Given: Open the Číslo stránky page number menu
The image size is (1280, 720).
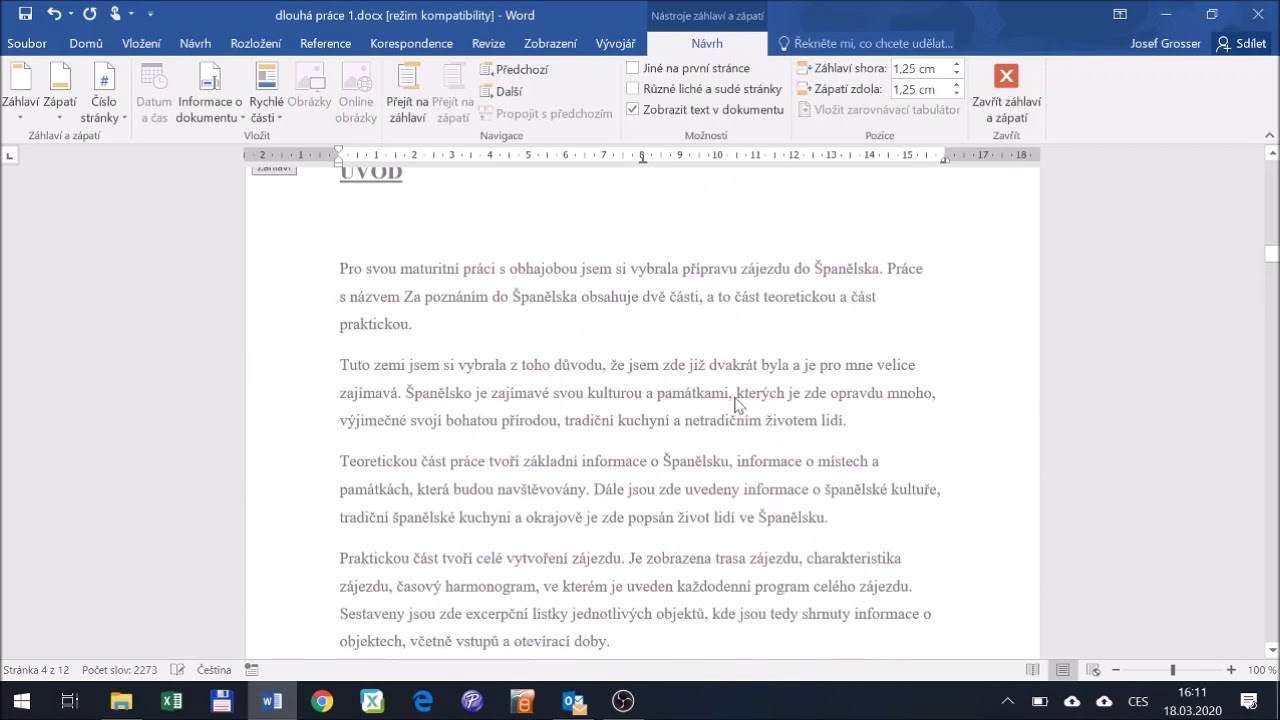Looking at the screenshot, I should coord(103,93).
